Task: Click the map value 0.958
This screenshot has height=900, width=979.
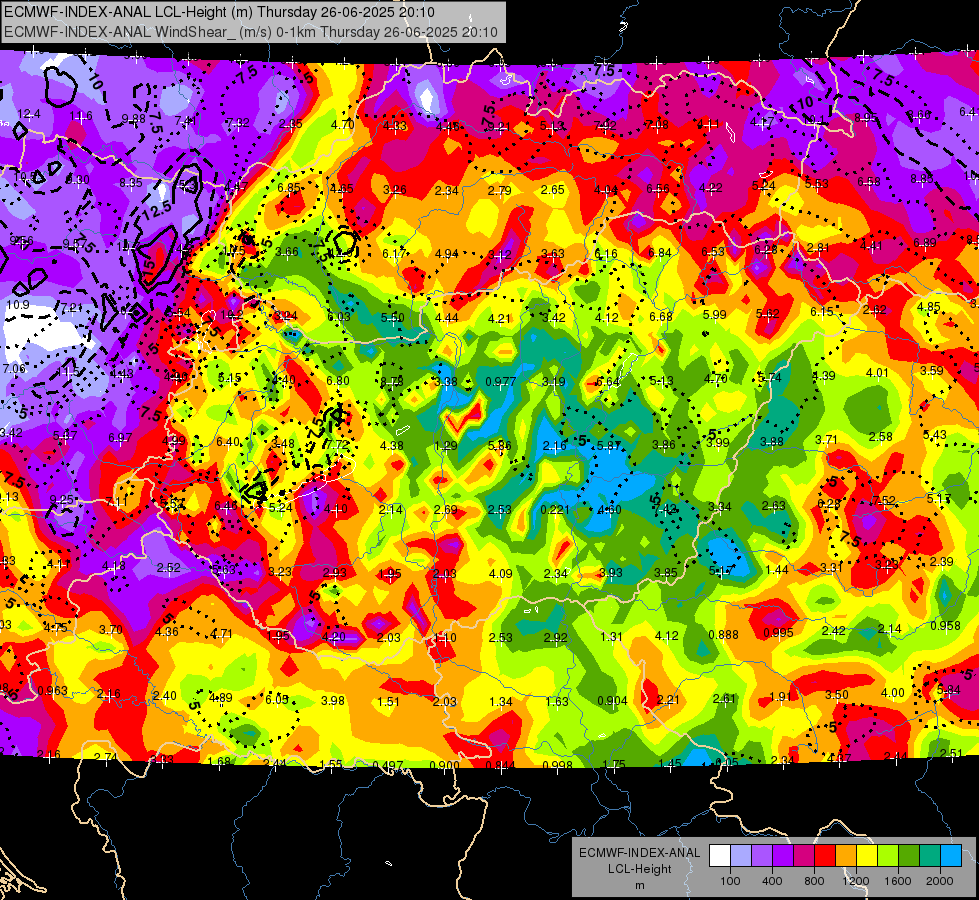Action: tap(945, 626)
